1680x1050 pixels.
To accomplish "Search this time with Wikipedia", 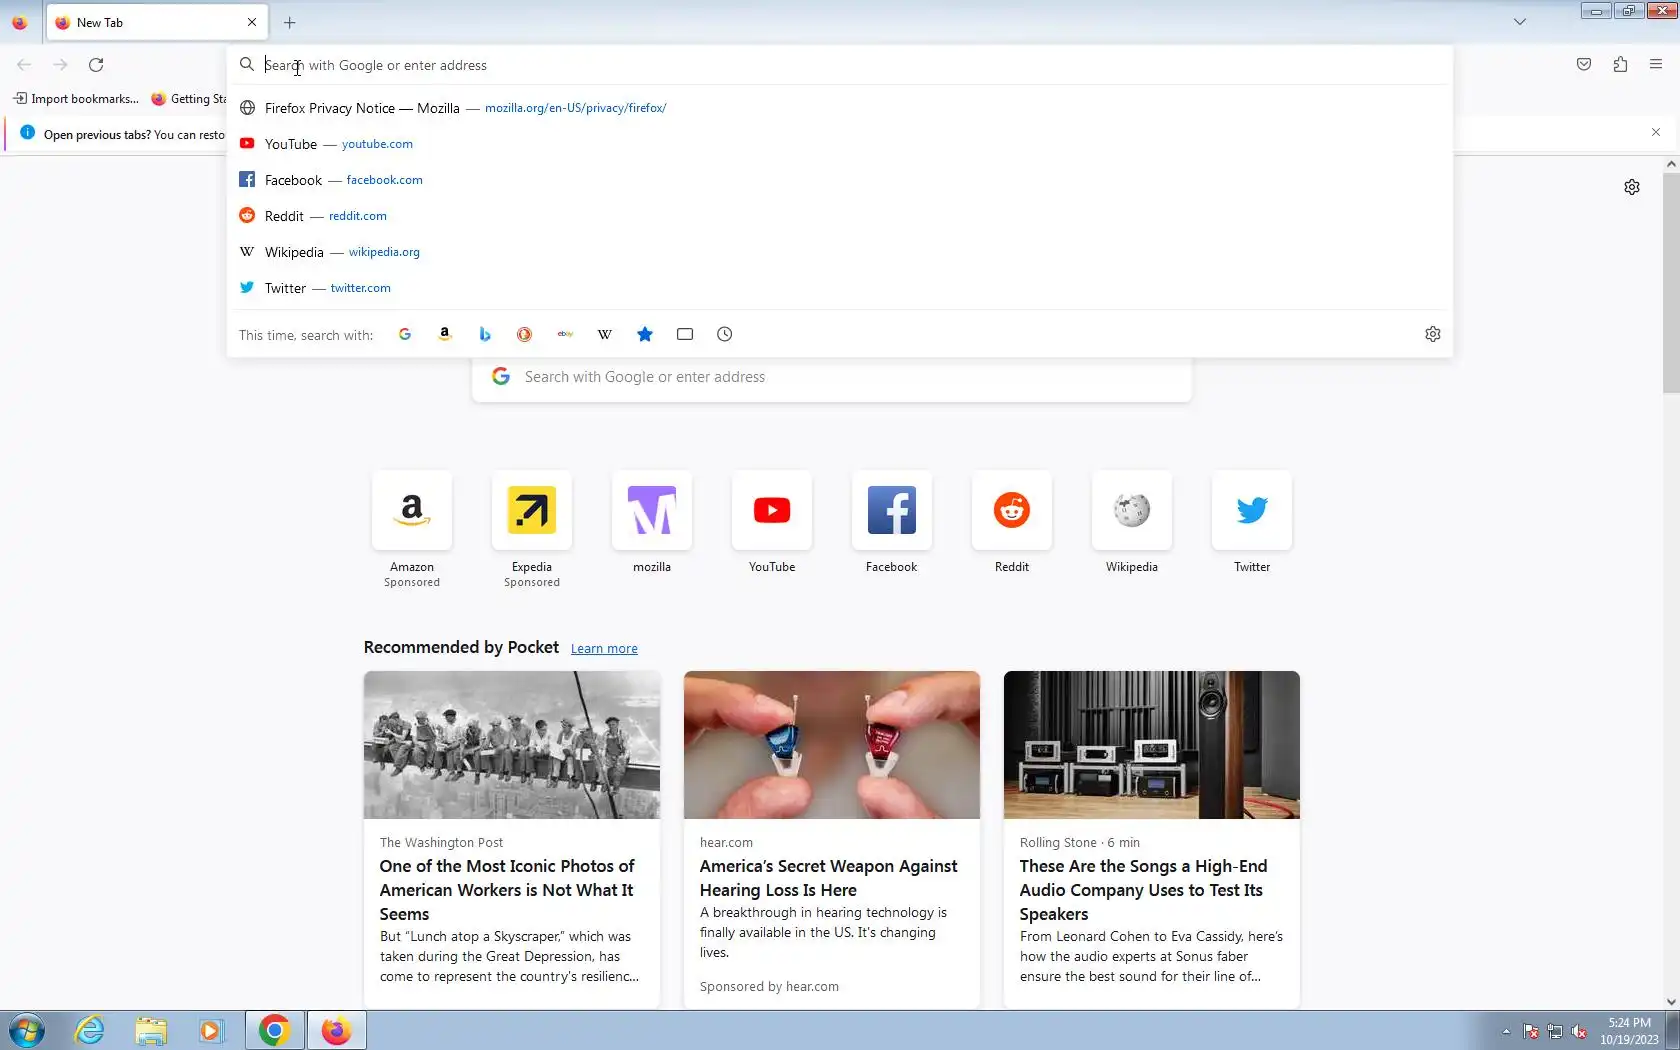I will tap(605, 334).
